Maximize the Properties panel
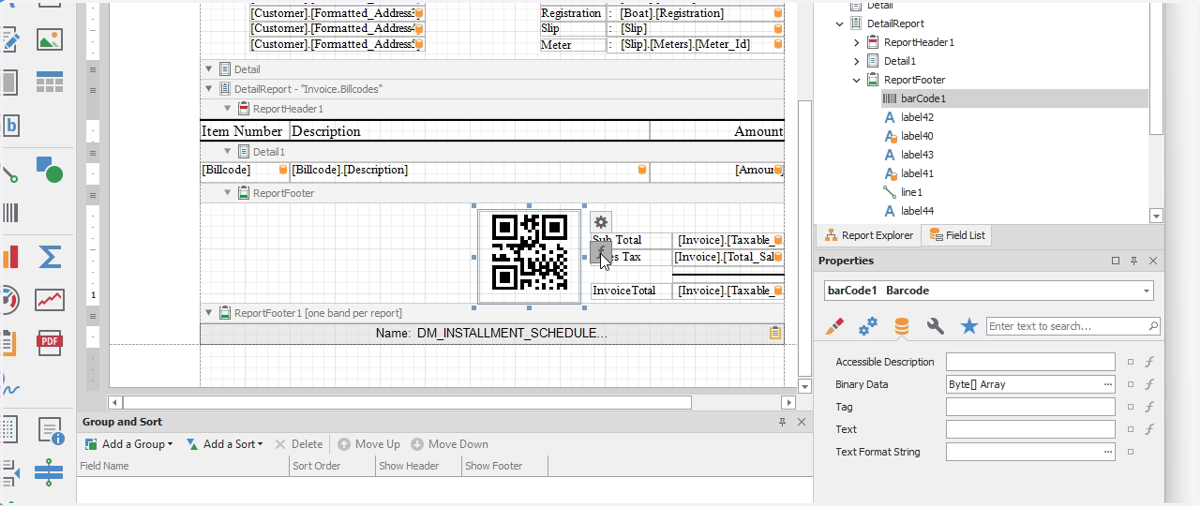This screenshot has width=1200, height=506. [x=1116, y=261]
